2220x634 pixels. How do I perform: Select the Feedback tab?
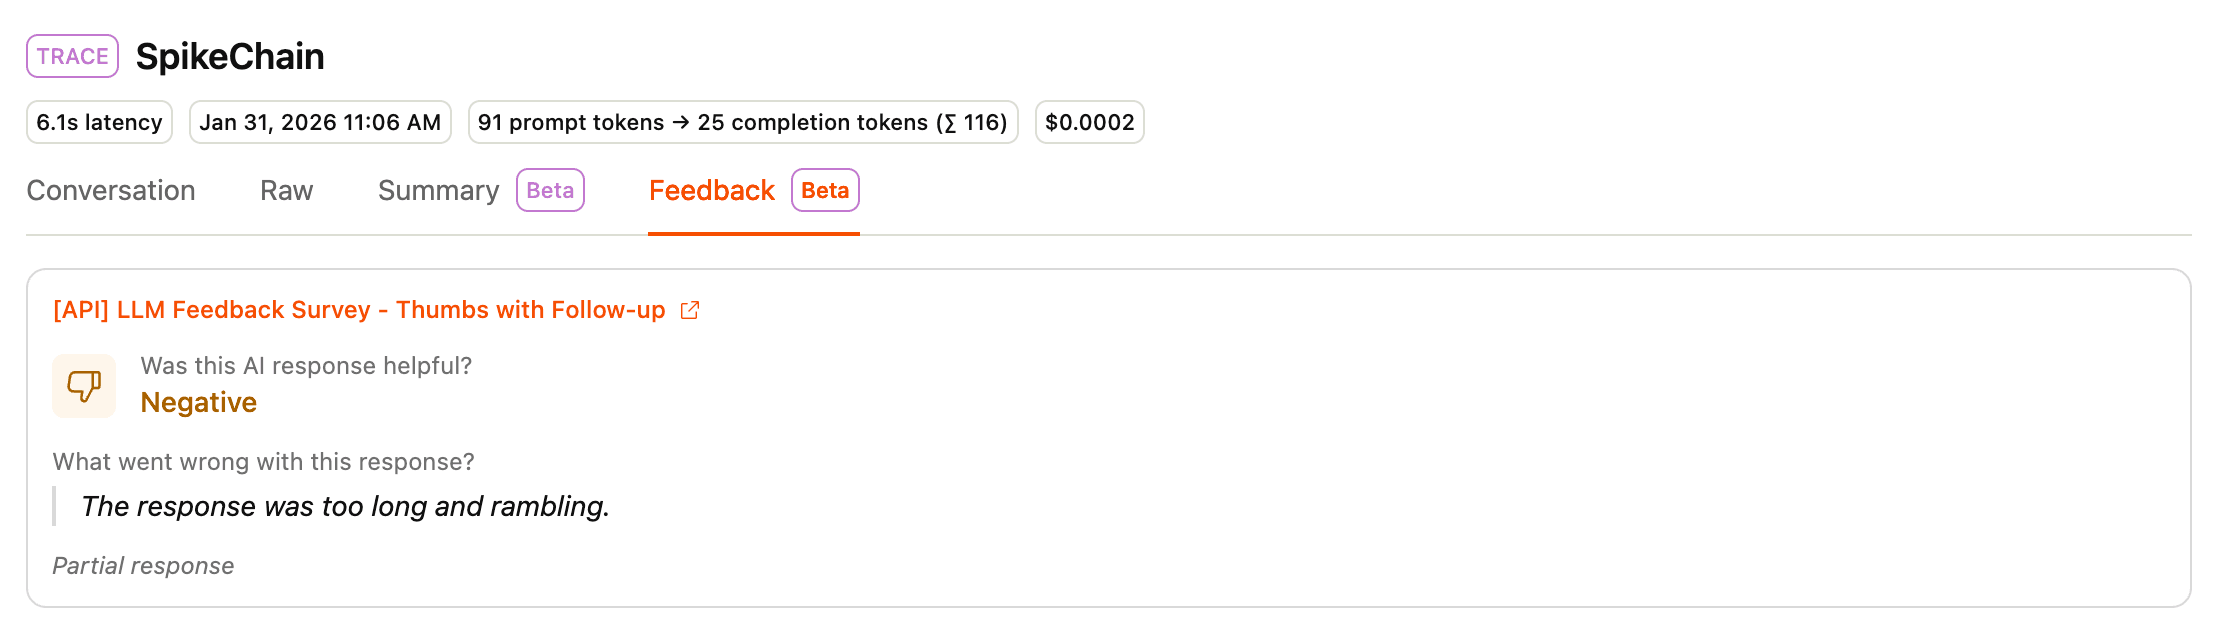[x=711, y=190]
